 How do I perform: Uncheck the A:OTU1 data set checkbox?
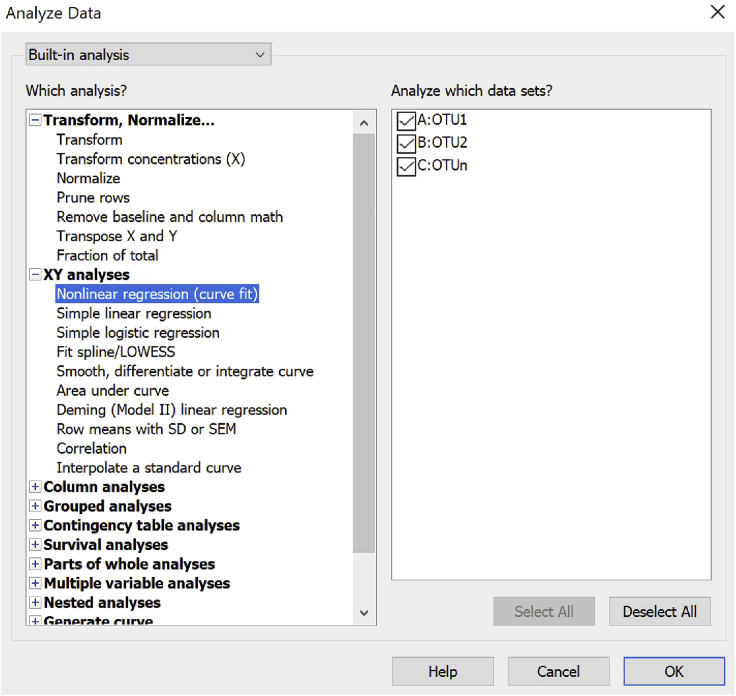click(407, 121)
